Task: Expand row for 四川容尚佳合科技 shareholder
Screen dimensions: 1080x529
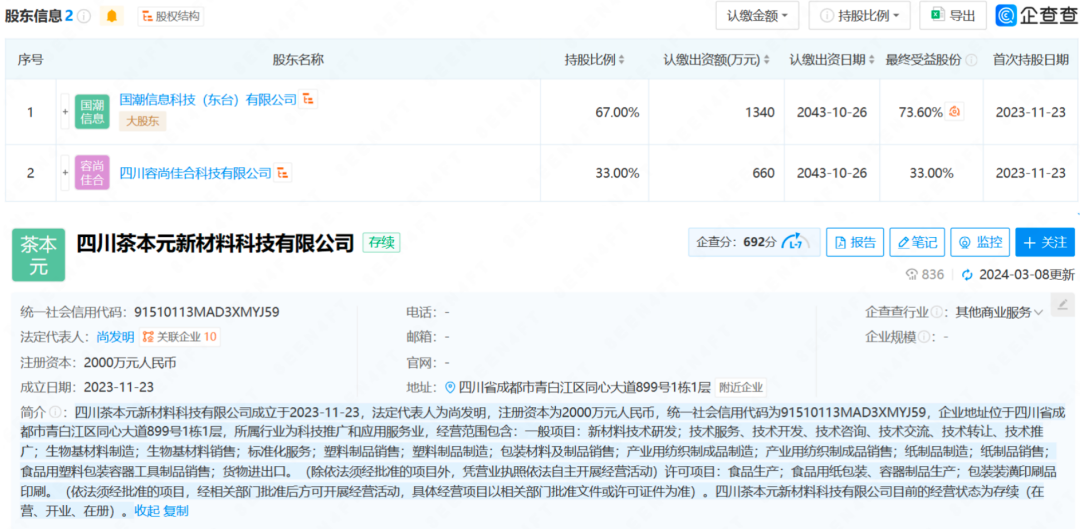Action: (66, 173)
